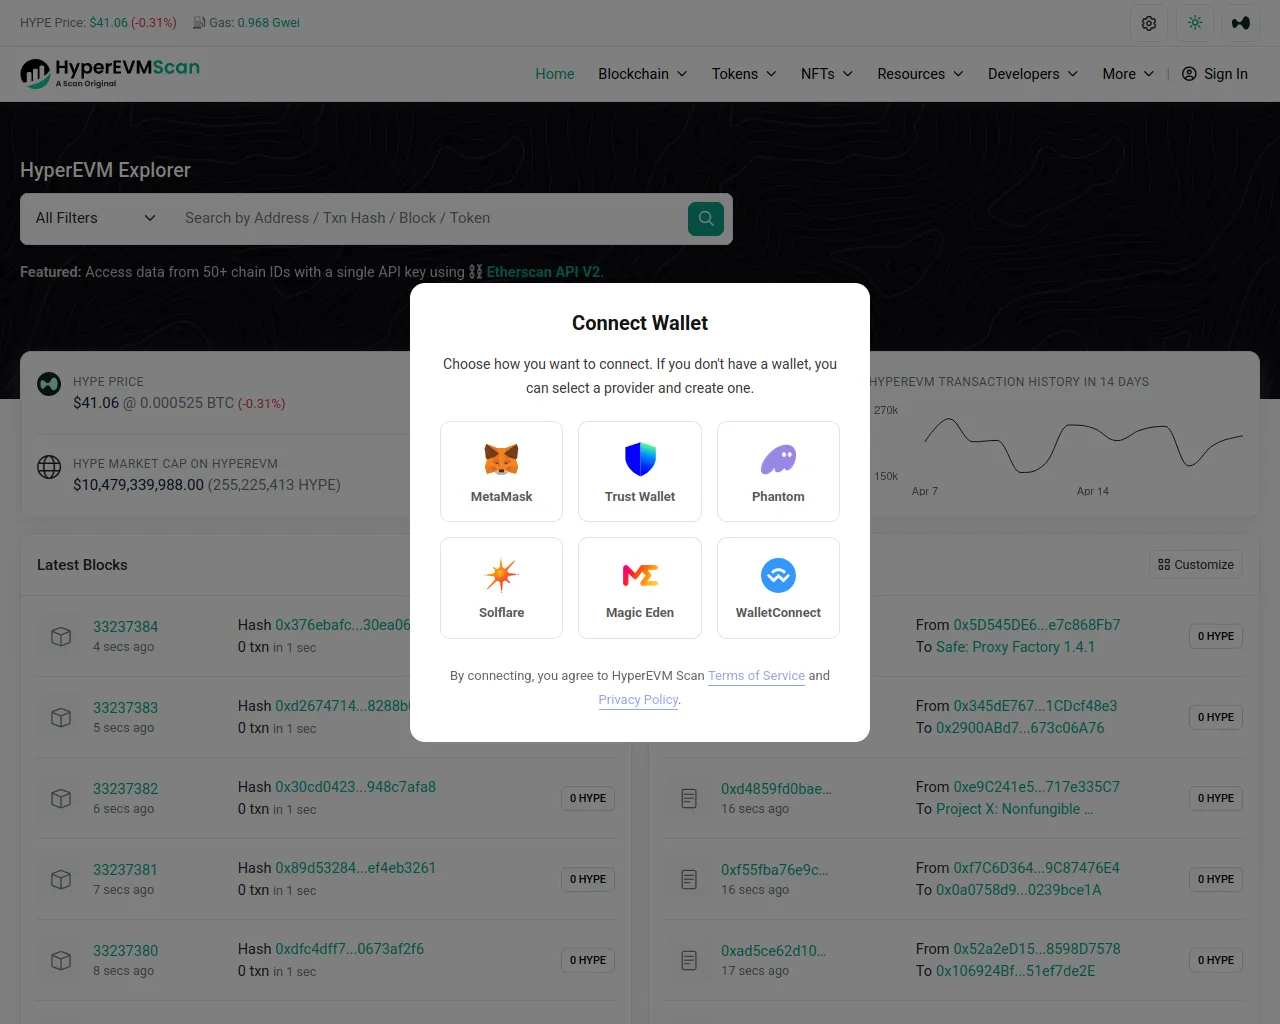Expand the Developers menu
Image resolution: width=1280 pixels, height=1024 pixels.
click(1033, 74)
